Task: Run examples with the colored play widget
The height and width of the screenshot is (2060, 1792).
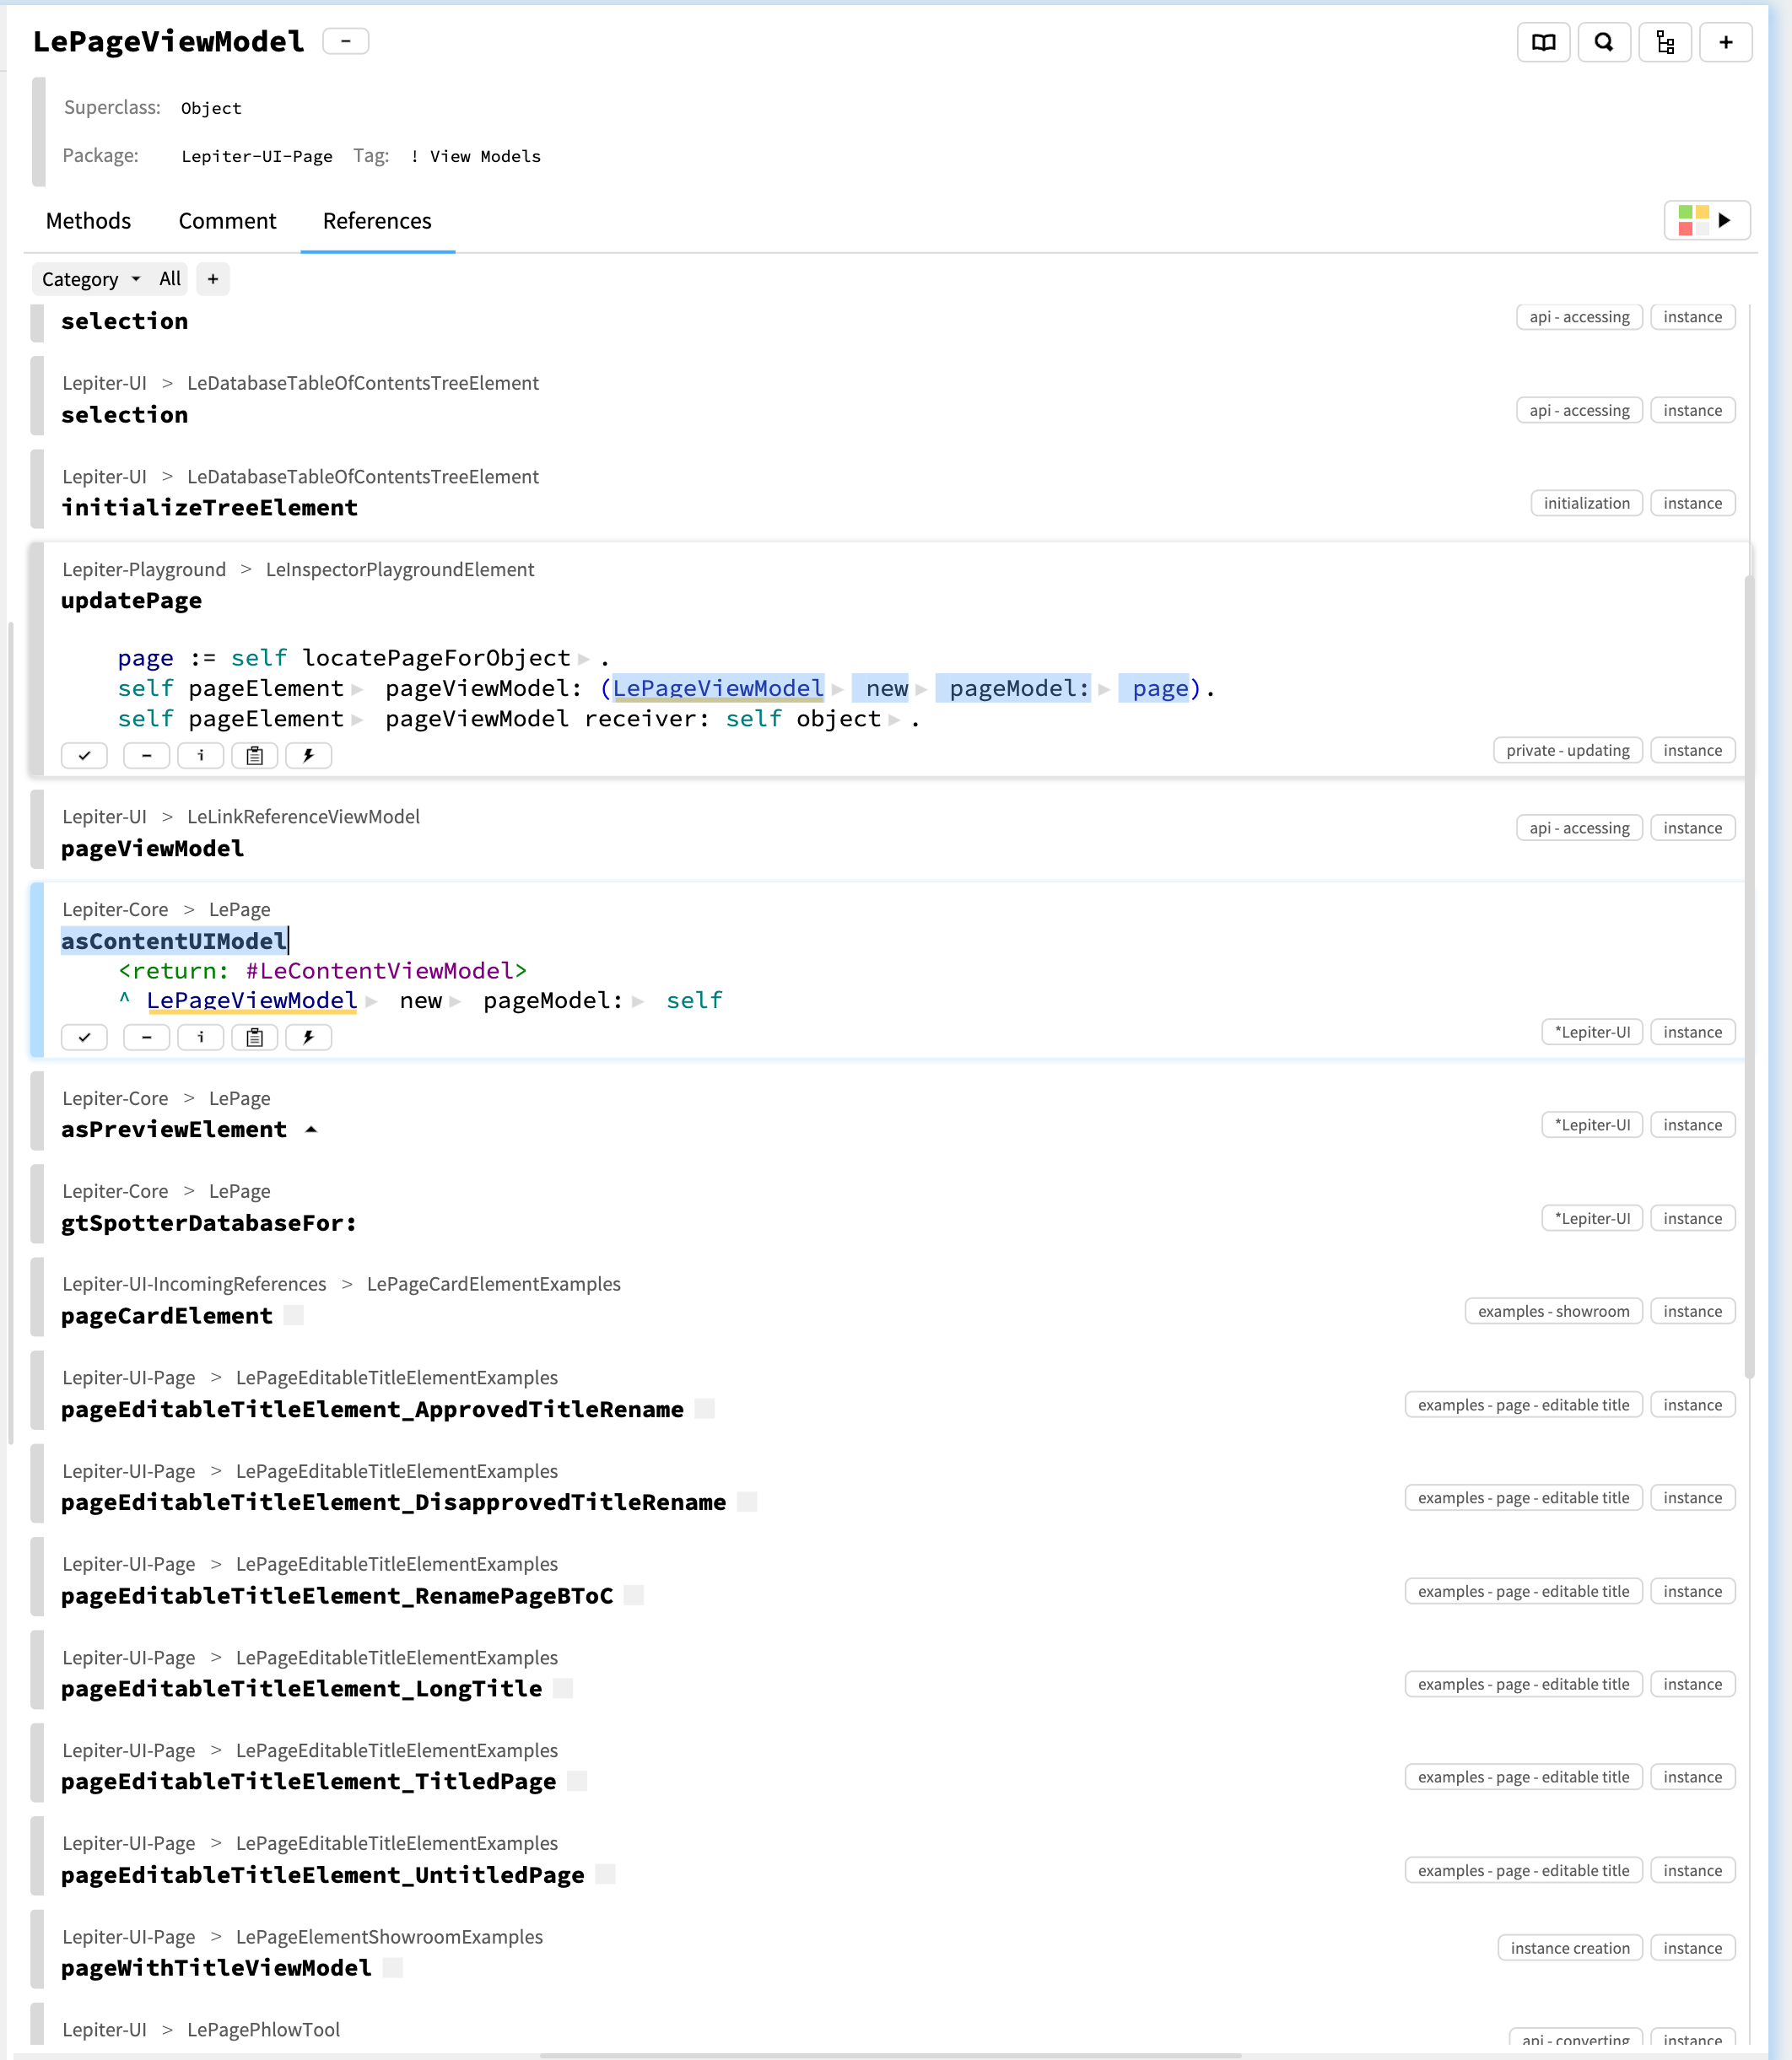Action: pos(1707,220)
